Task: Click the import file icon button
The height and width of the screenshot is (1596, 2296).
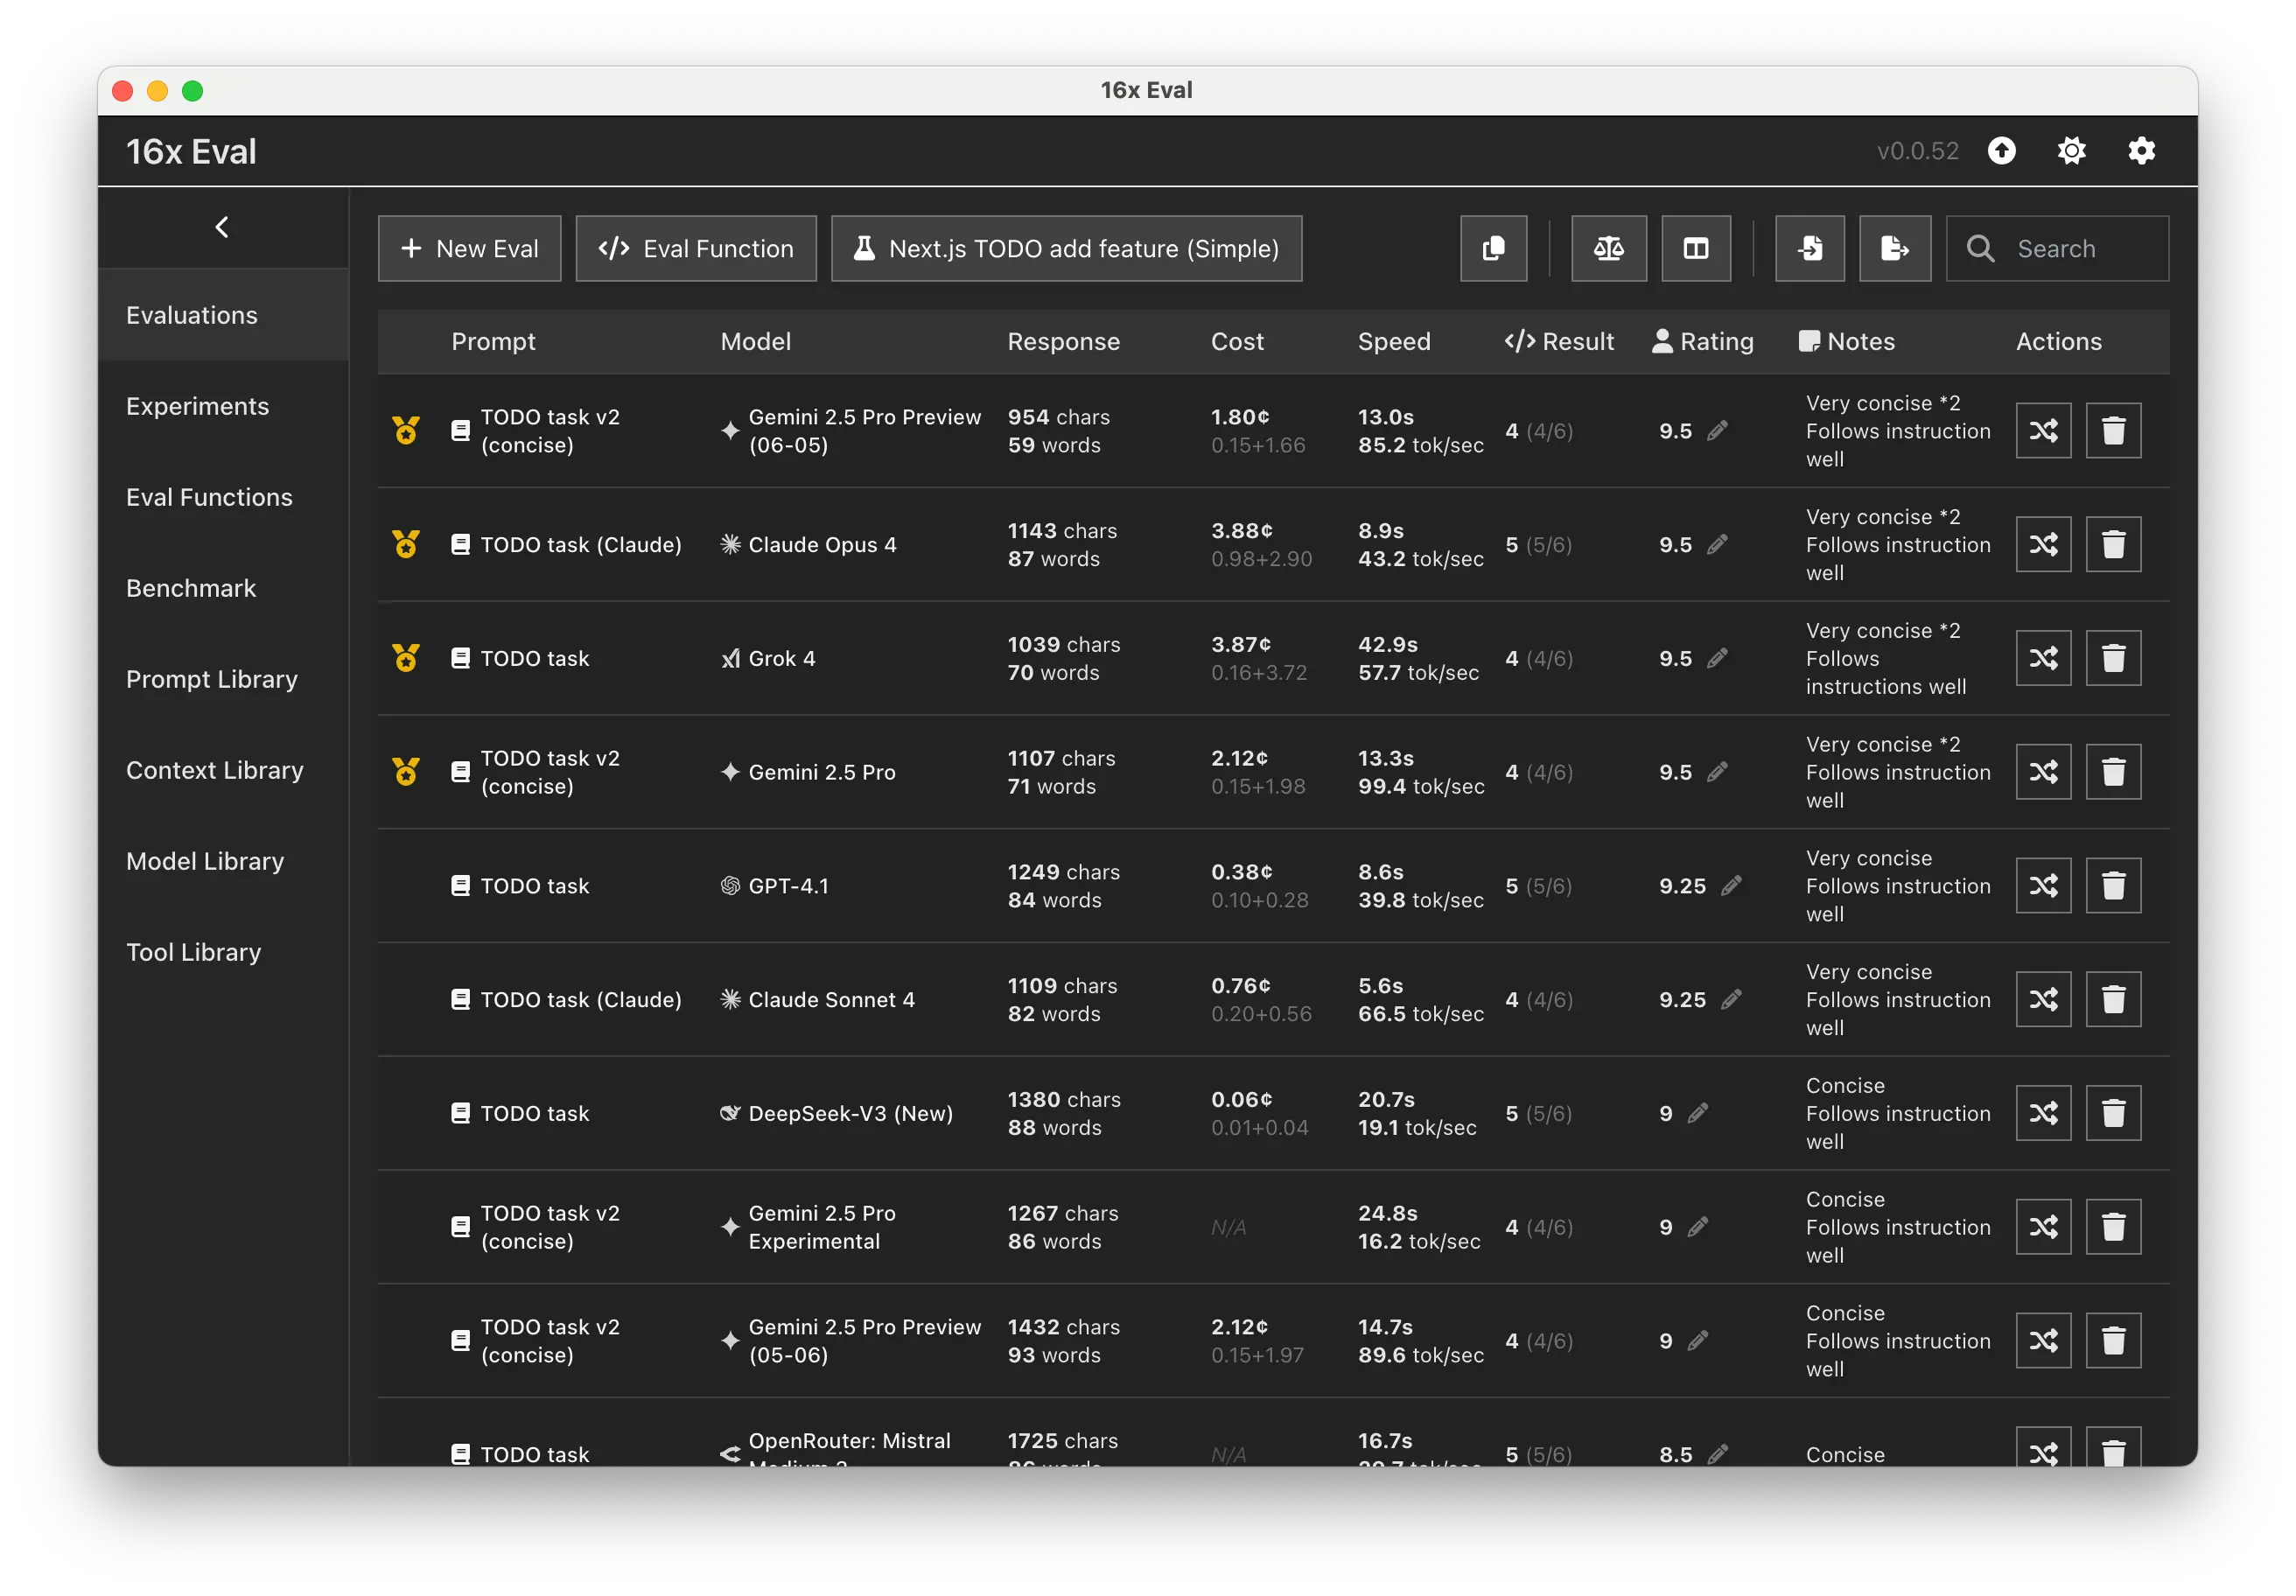Action: coord(1810,248)
